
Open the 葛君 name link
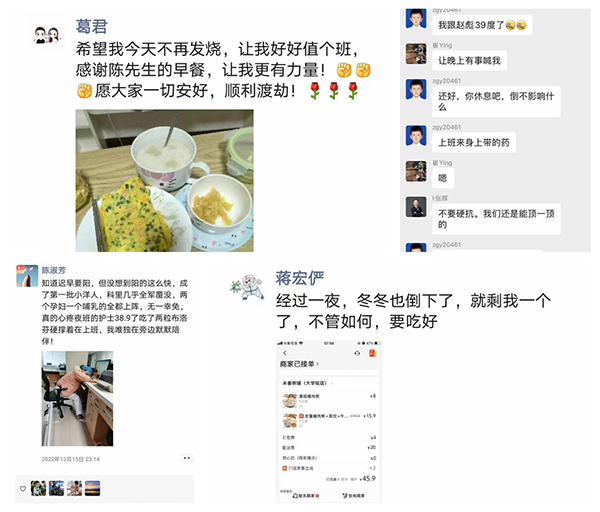(91, 26)
